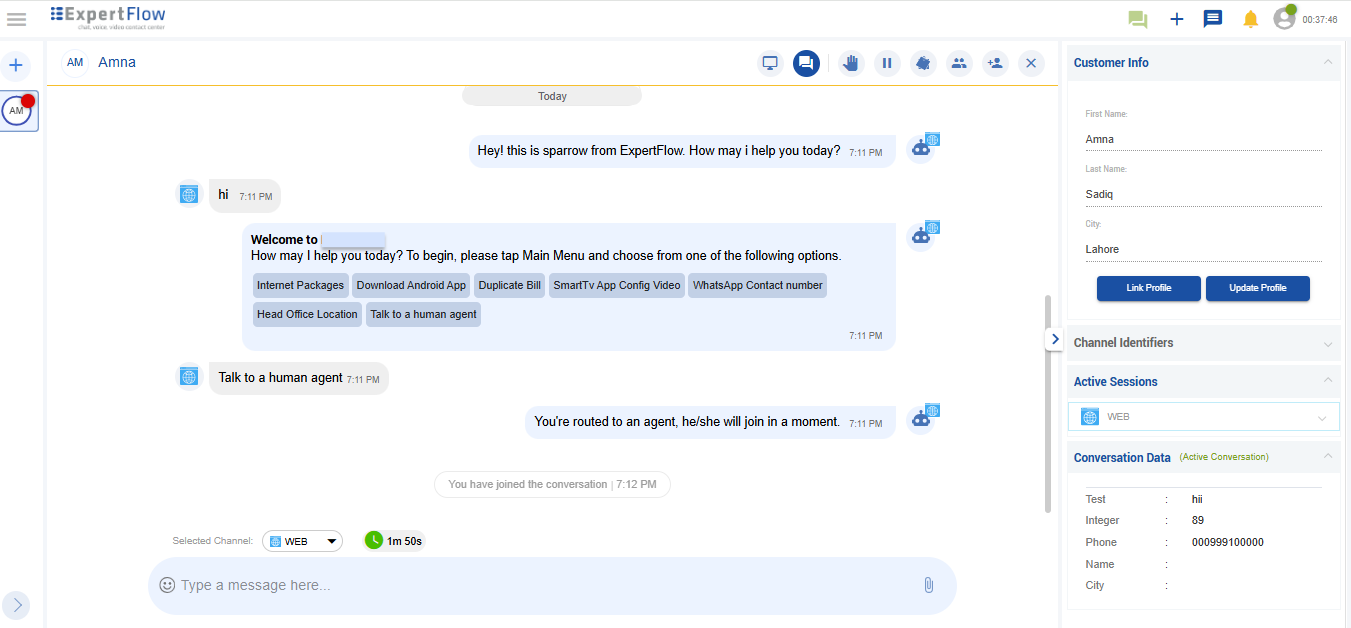Collapse the Customer Info section

(x=1328, y=62)
